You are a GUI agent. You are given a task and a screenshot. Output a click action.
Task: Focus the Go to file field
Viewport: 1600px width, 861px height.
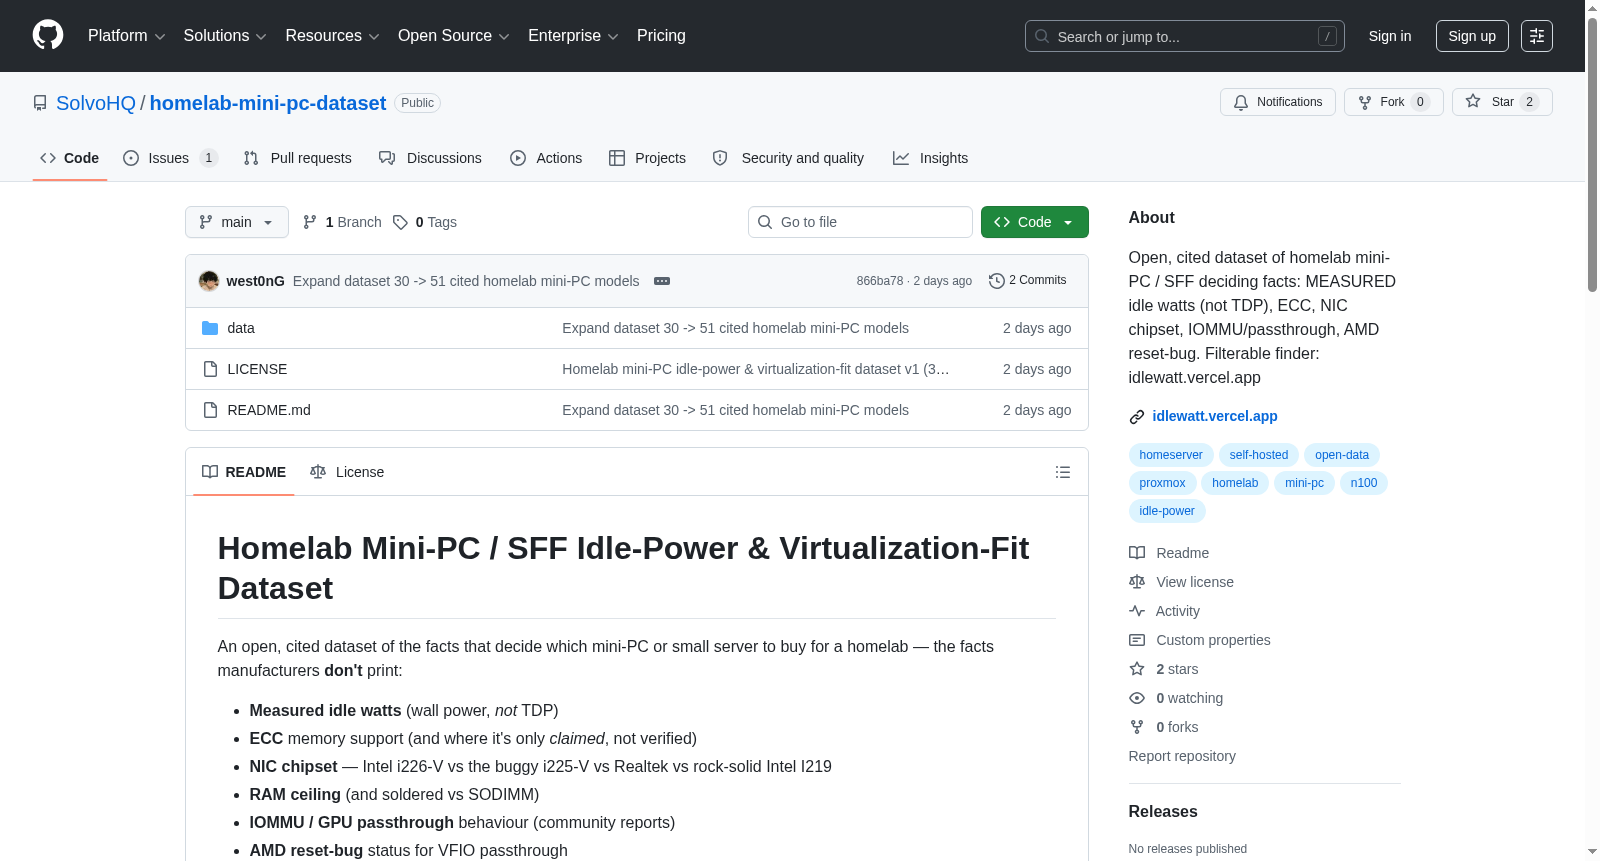click(x=860, y=222)
